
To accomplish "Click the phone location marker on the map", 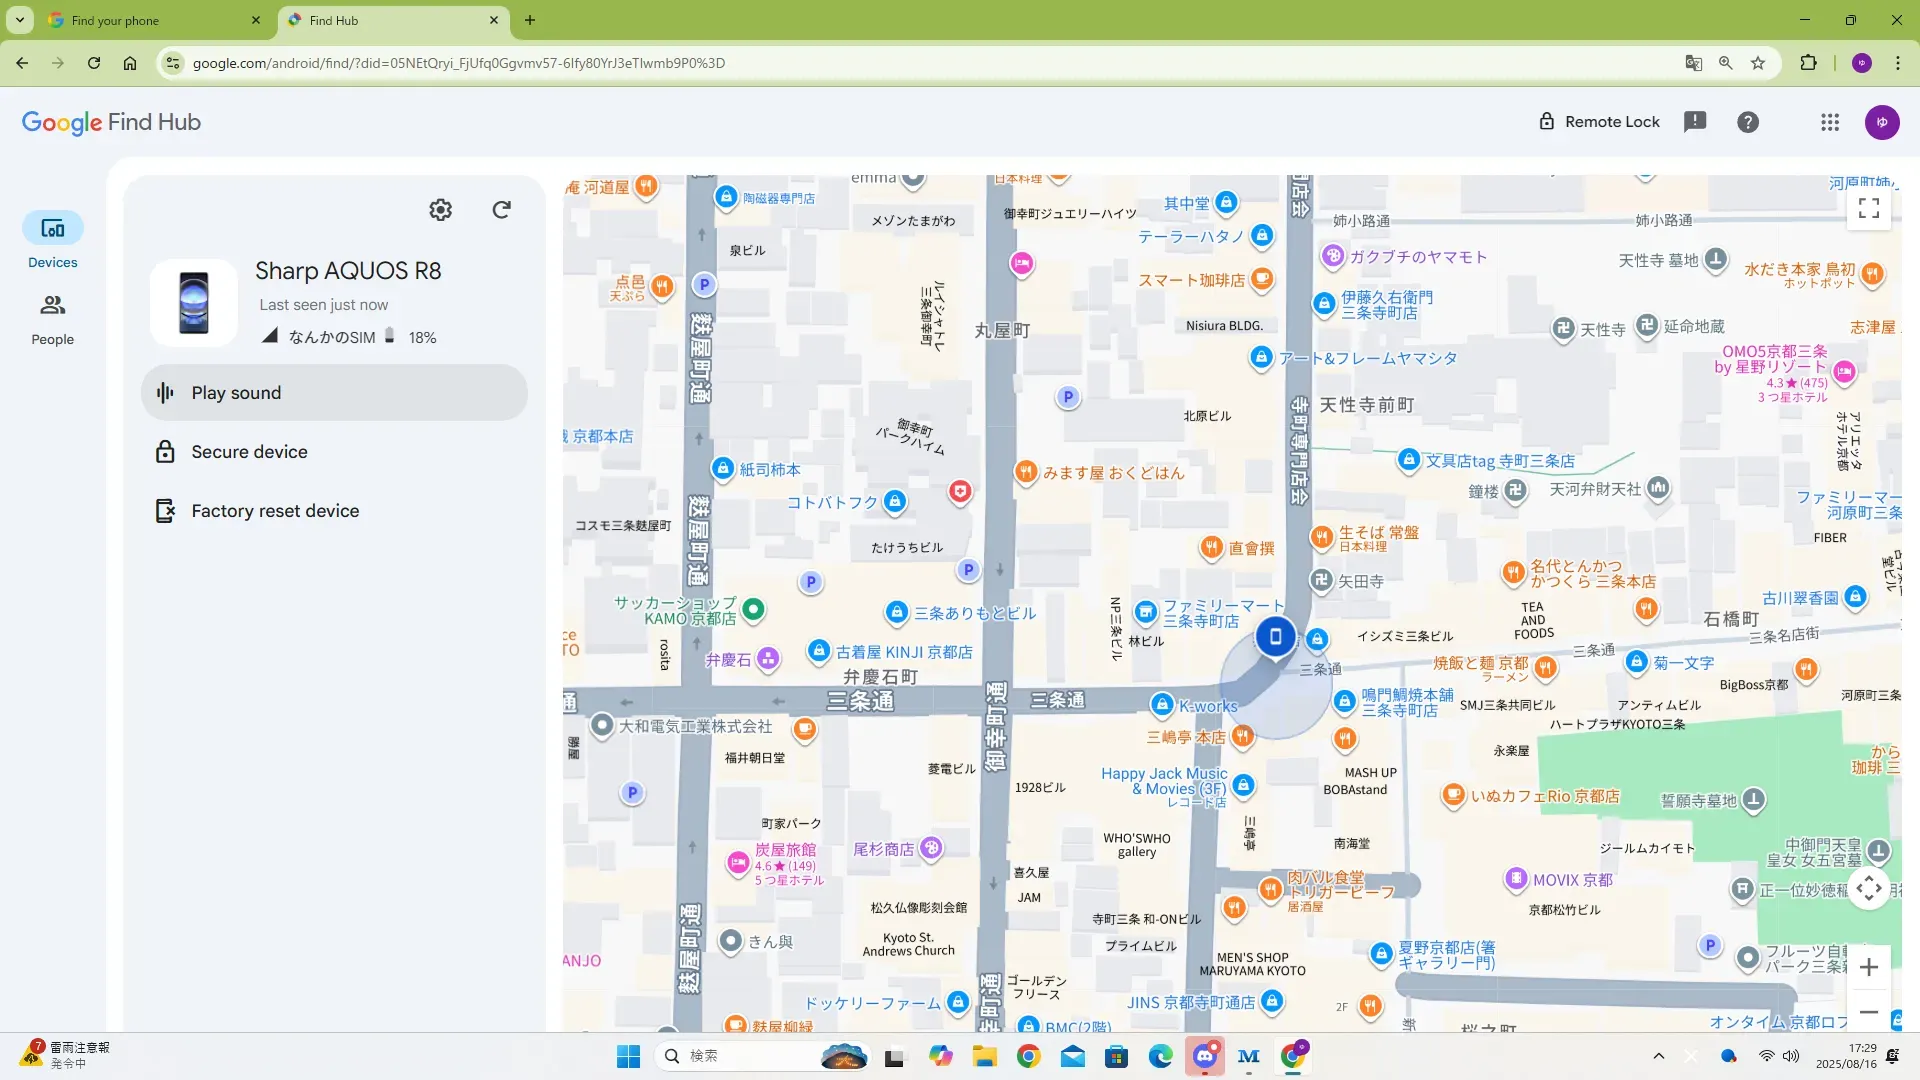I will (1275, 637).
